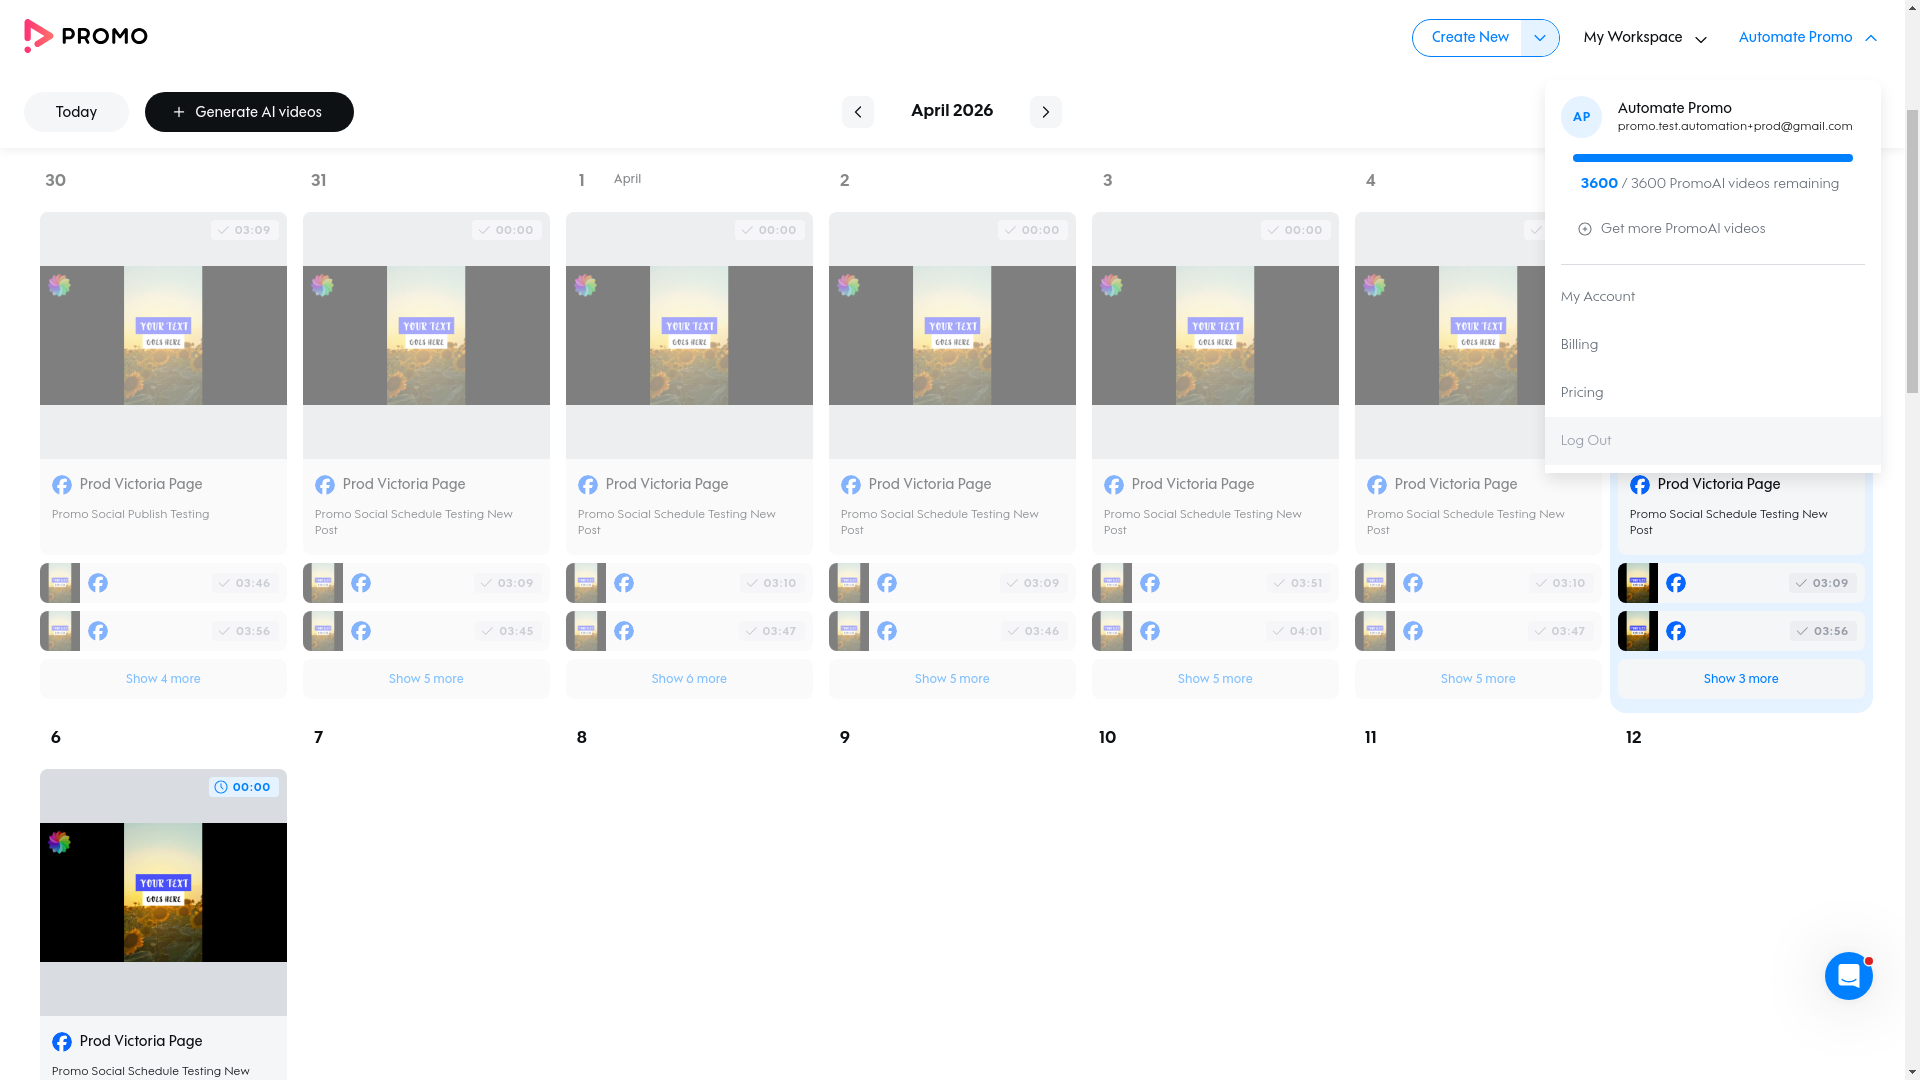Click the plus icon beside Get more PromoAI videos

point(1586,228)
